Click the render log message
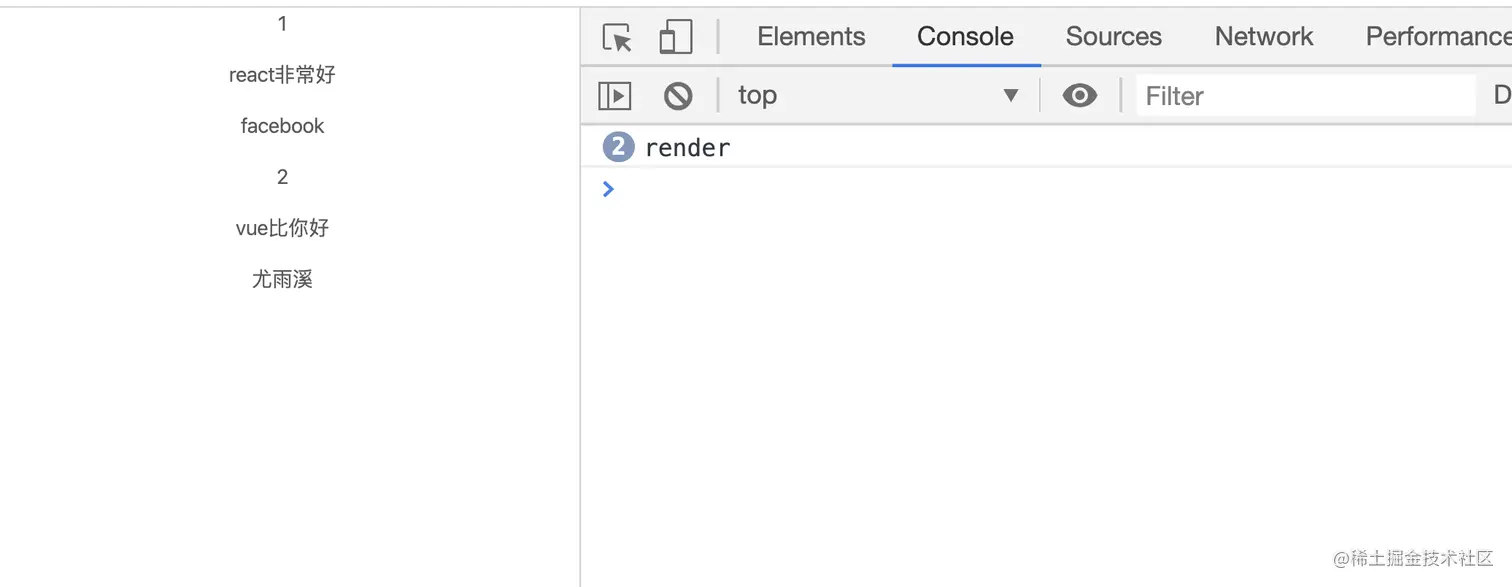Screen dimensions: 1512x587 point(688,148)
